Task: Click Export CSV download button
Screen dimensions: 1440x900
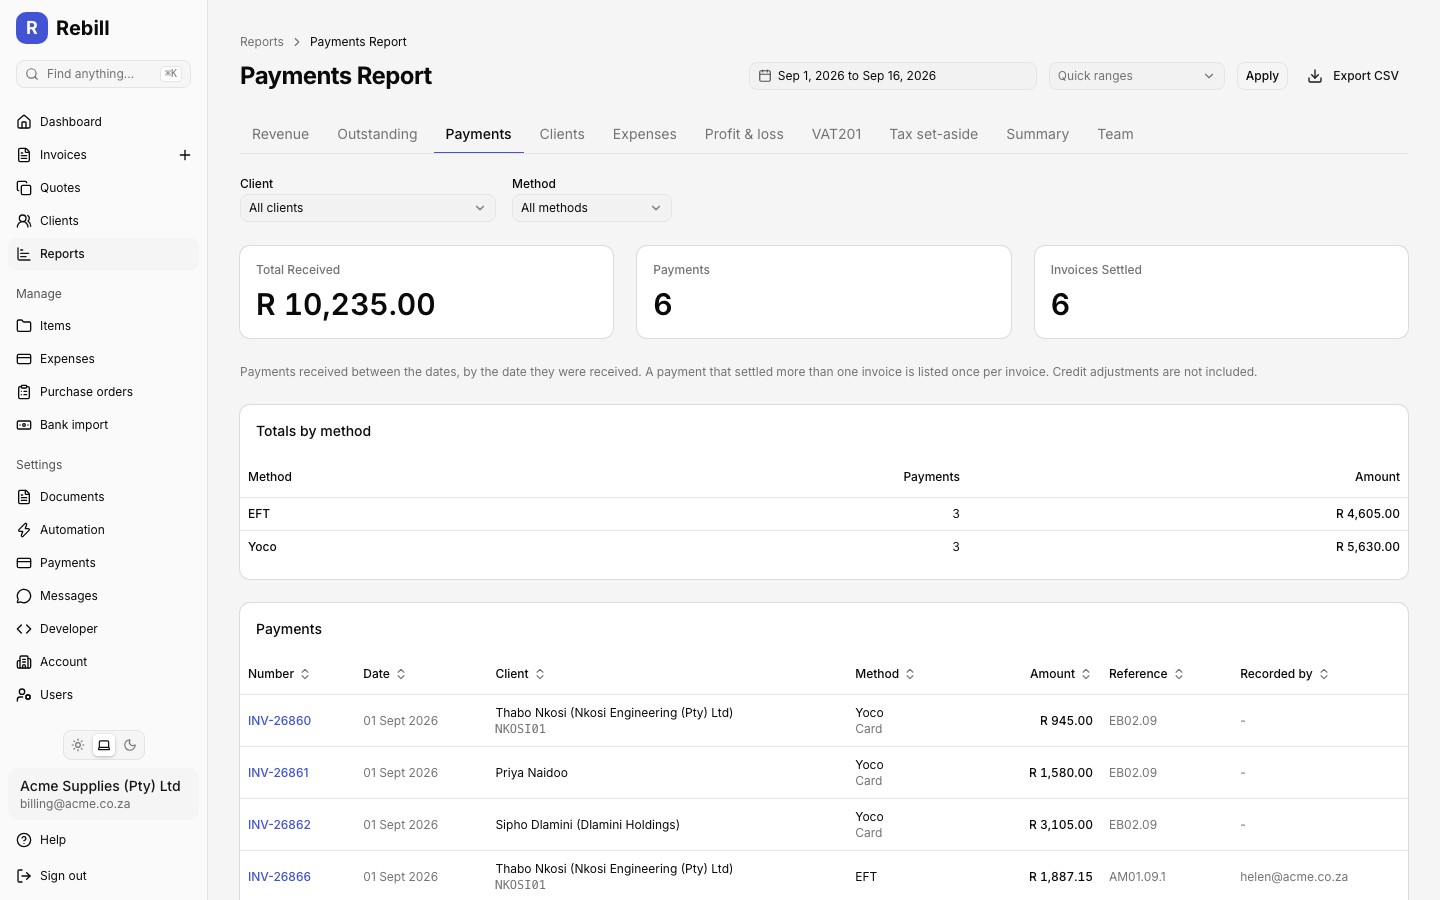Action: [x=1353, y=76]
